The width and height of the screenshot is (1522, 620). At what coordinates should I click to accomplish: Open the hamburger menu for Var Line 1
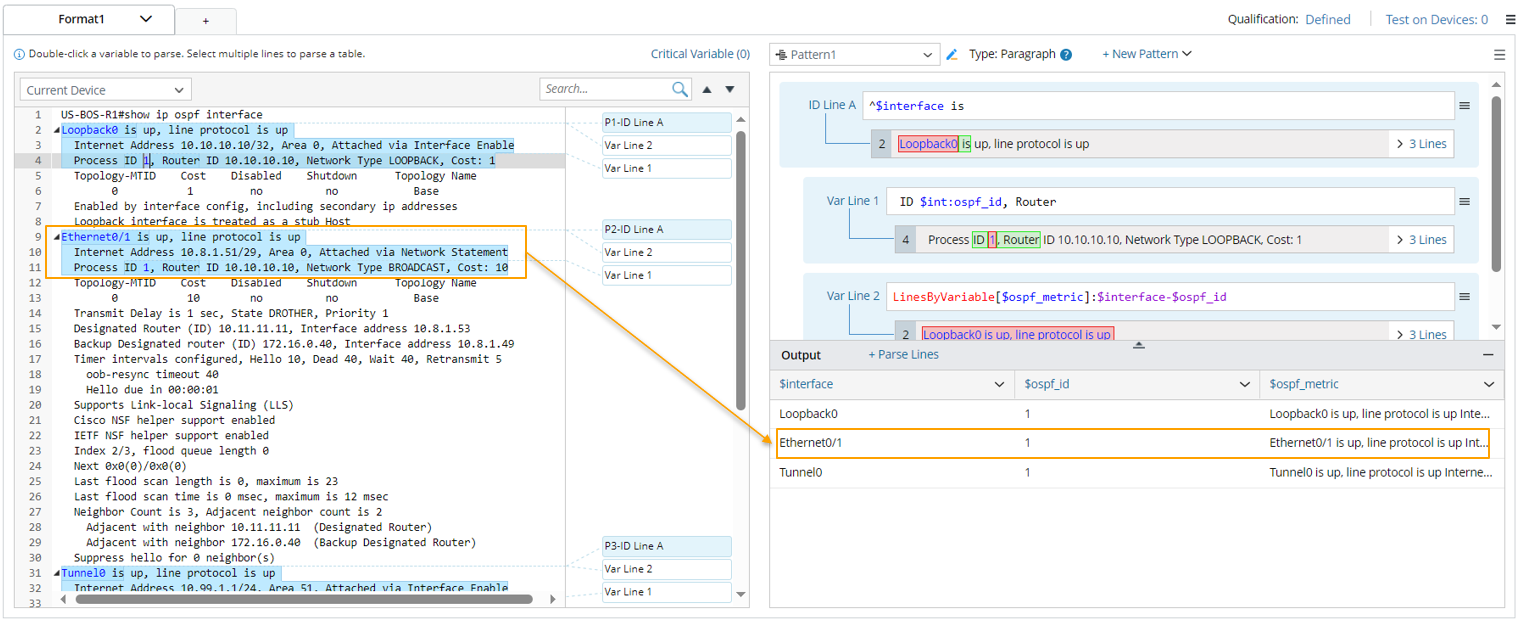[1464, 202]
